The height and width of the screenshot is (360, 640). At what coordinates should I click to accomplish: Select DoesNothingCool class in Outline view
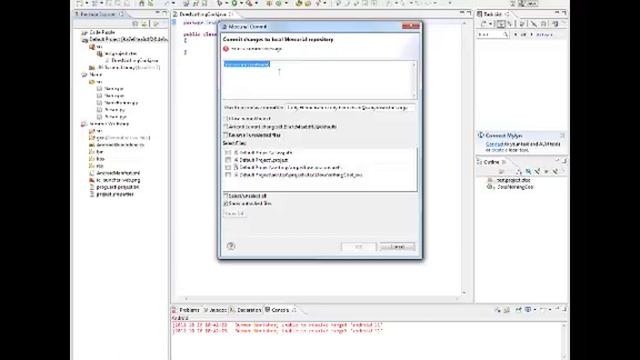tap(511, 187)
